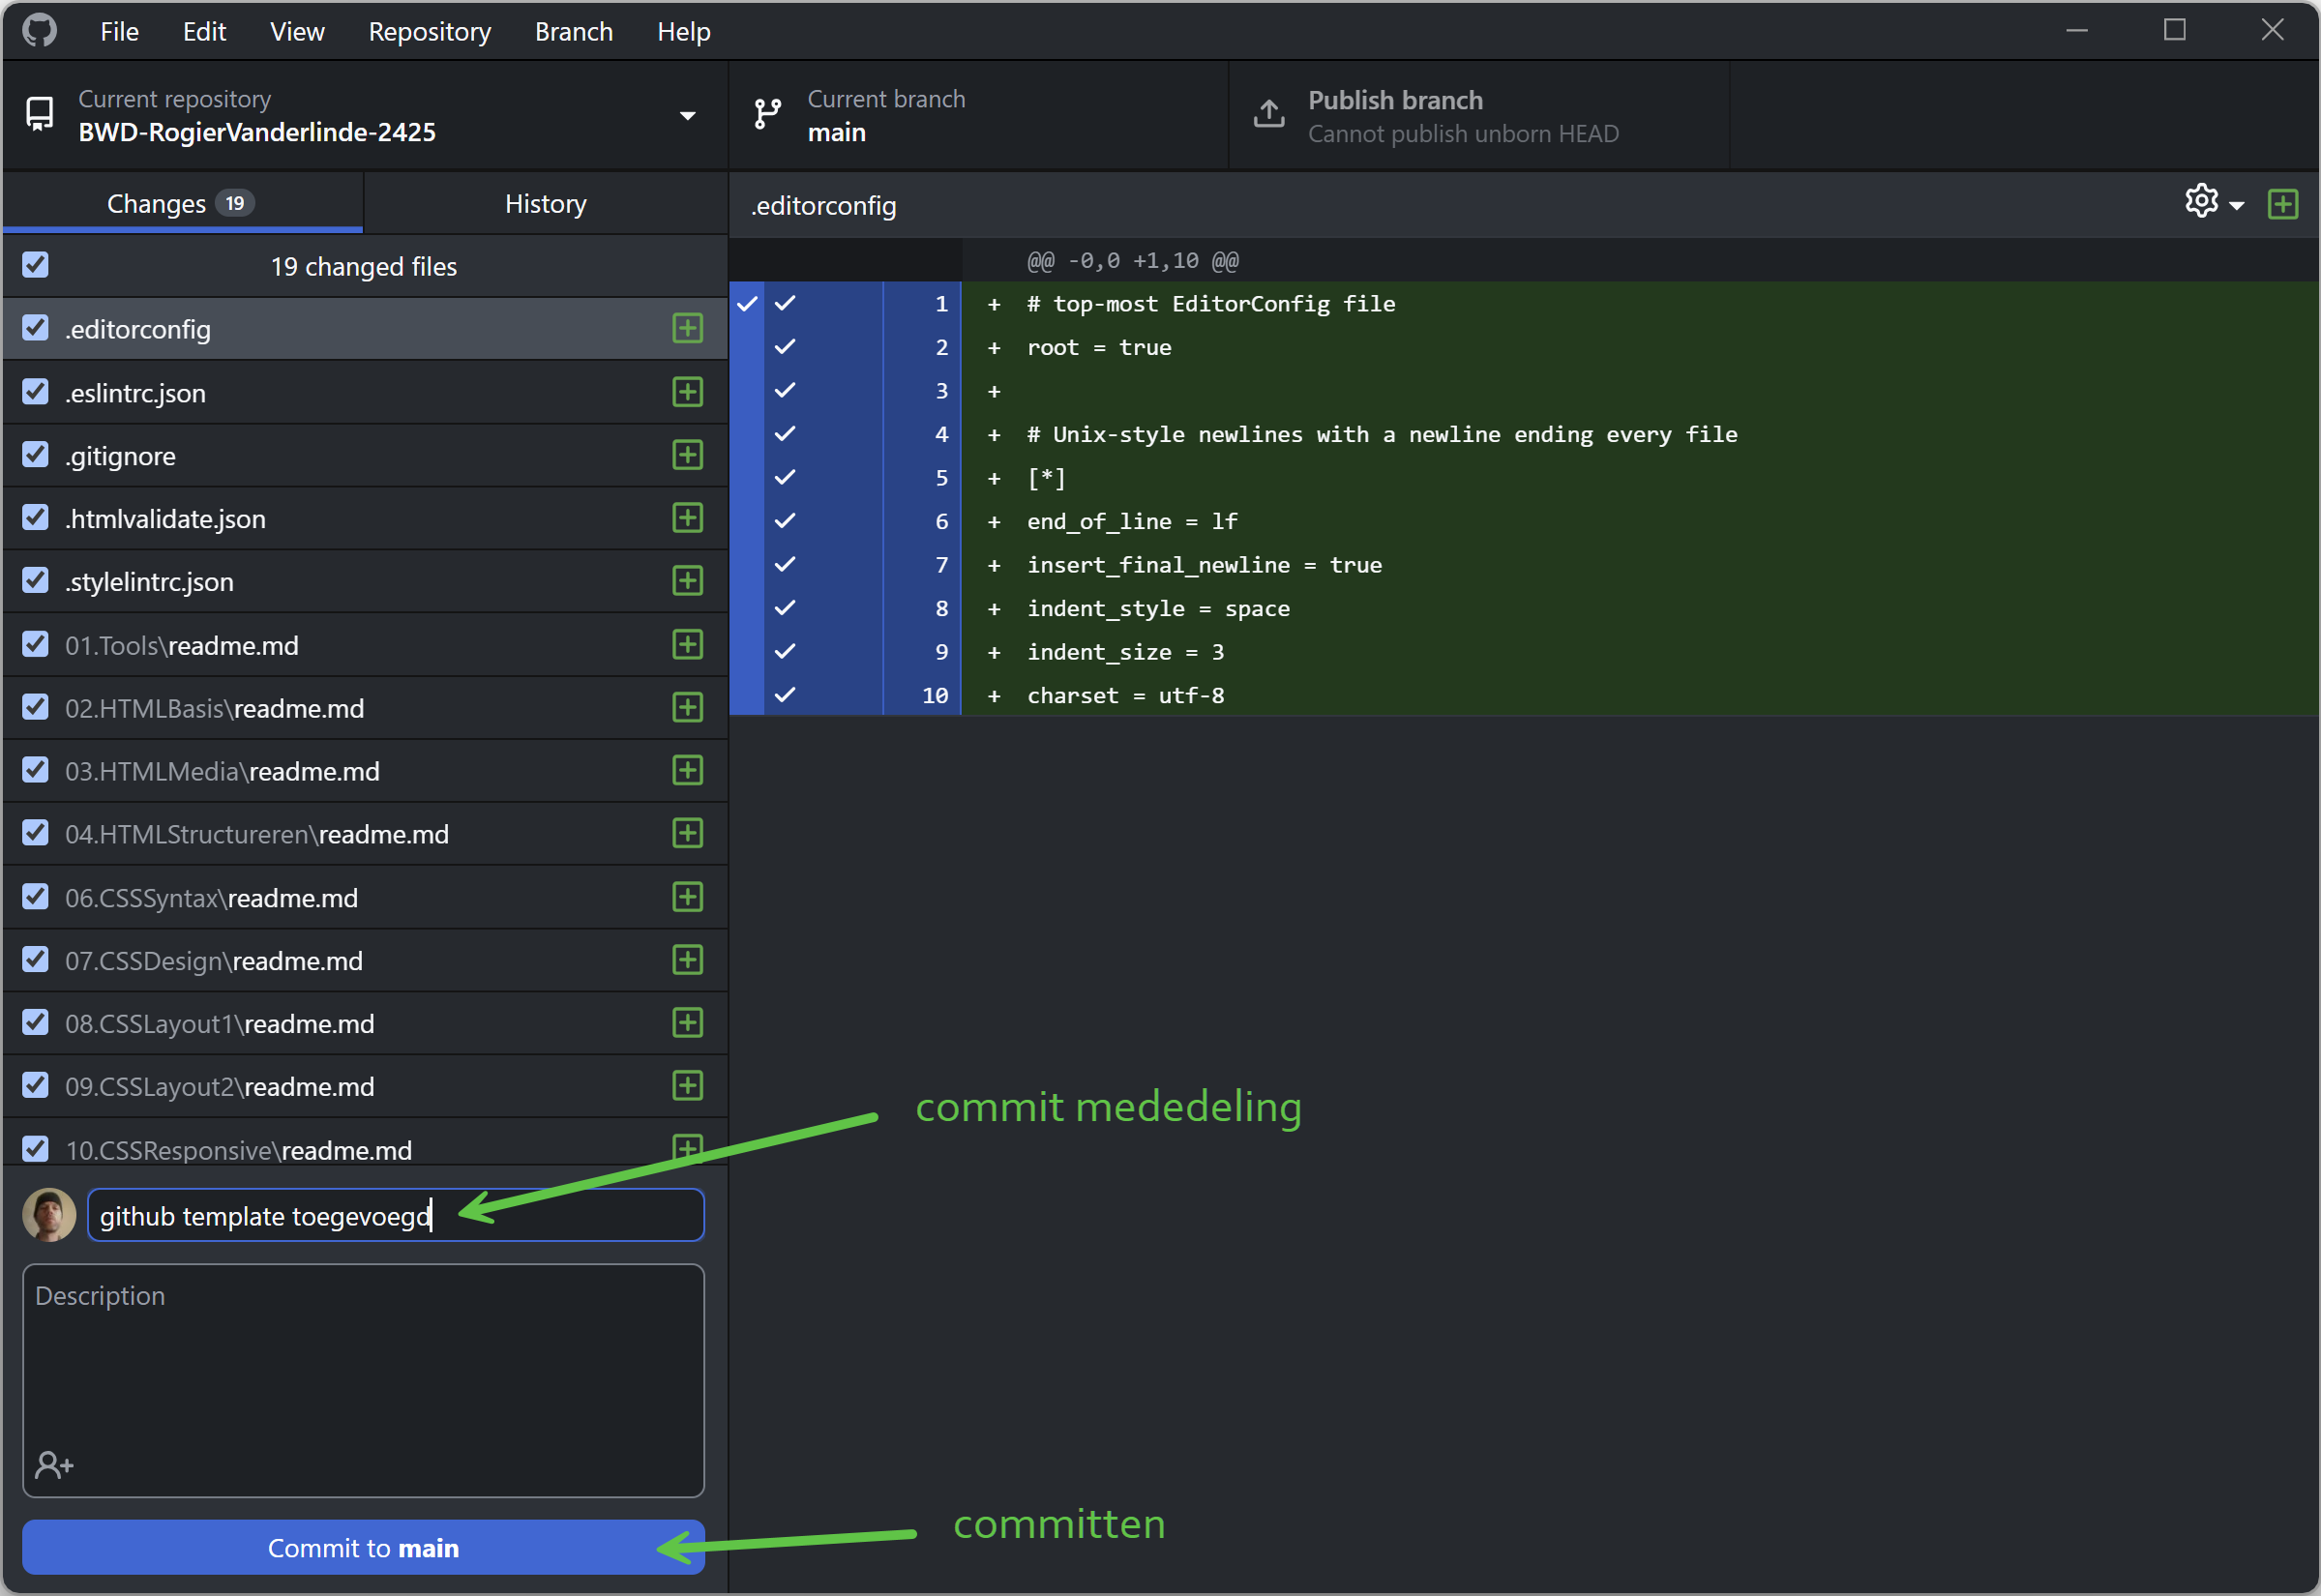
Task: Click the repository icon next to Current repository
Action: (x=40, y=115)
